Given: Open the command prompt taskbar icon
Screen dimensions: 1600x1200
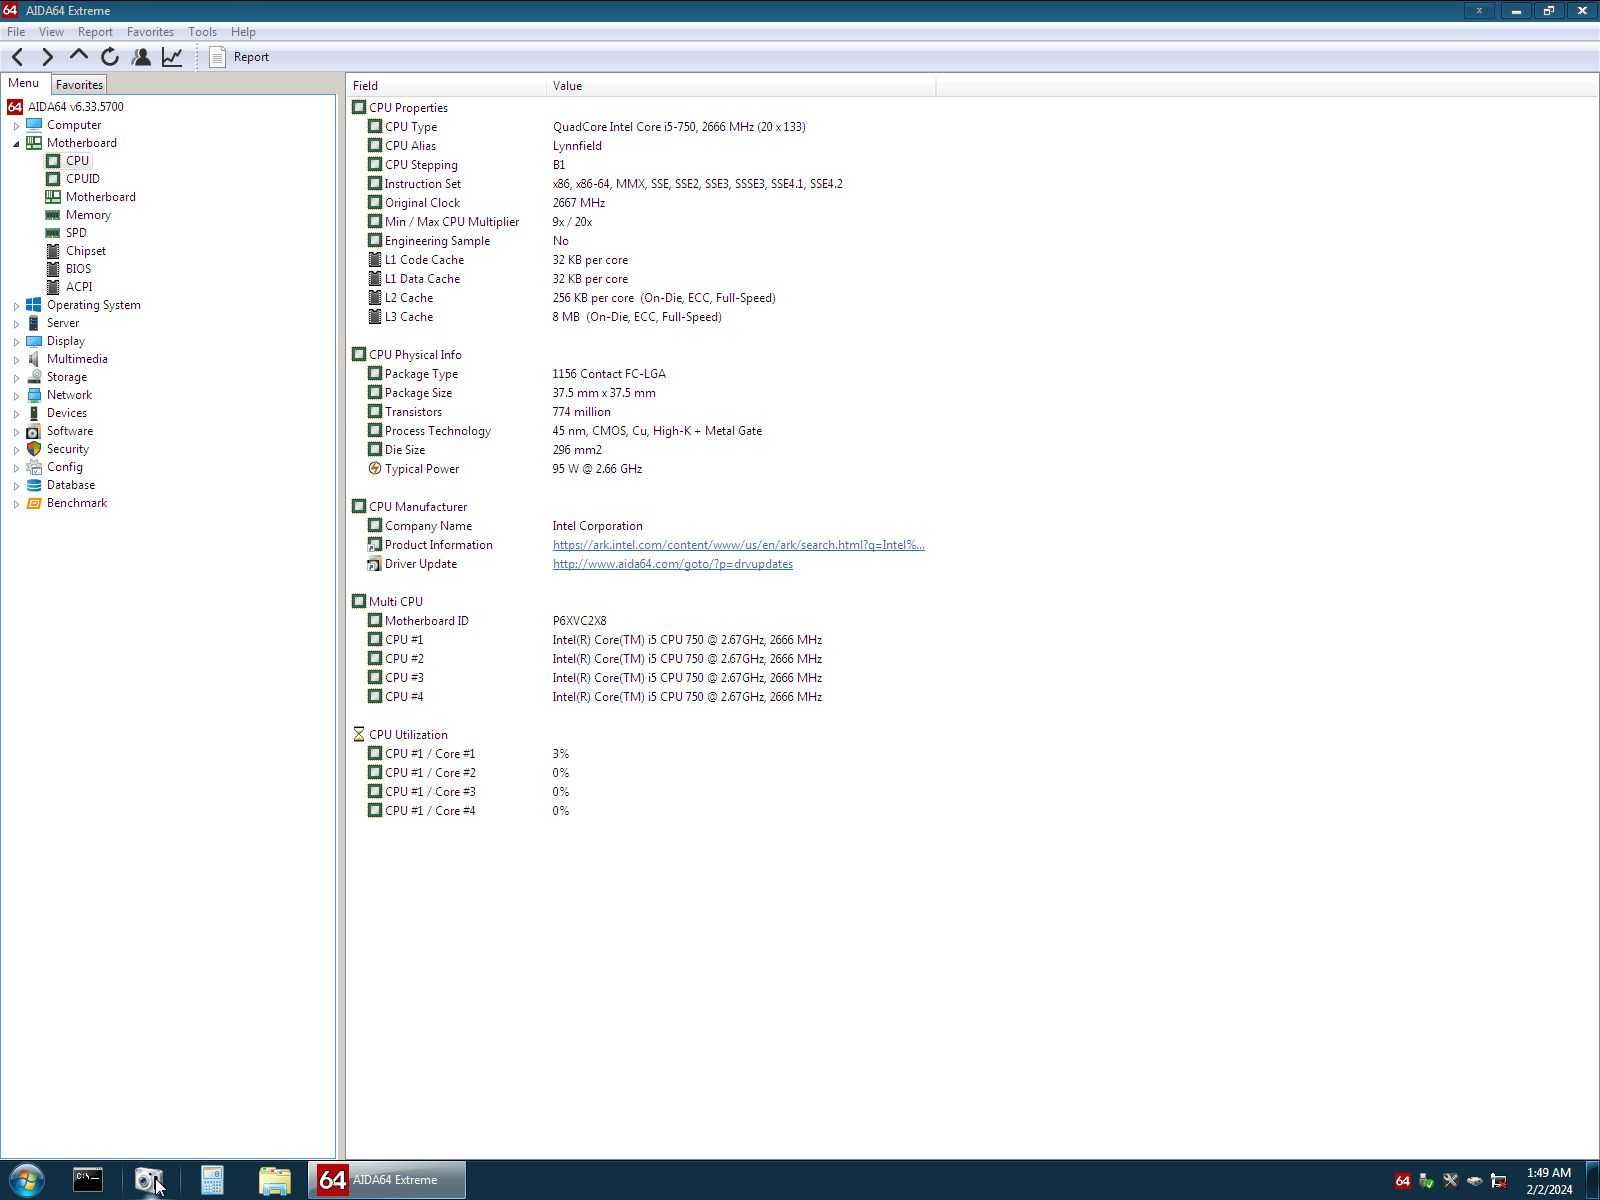Looking at the screenshot, I should [88, 1180].
